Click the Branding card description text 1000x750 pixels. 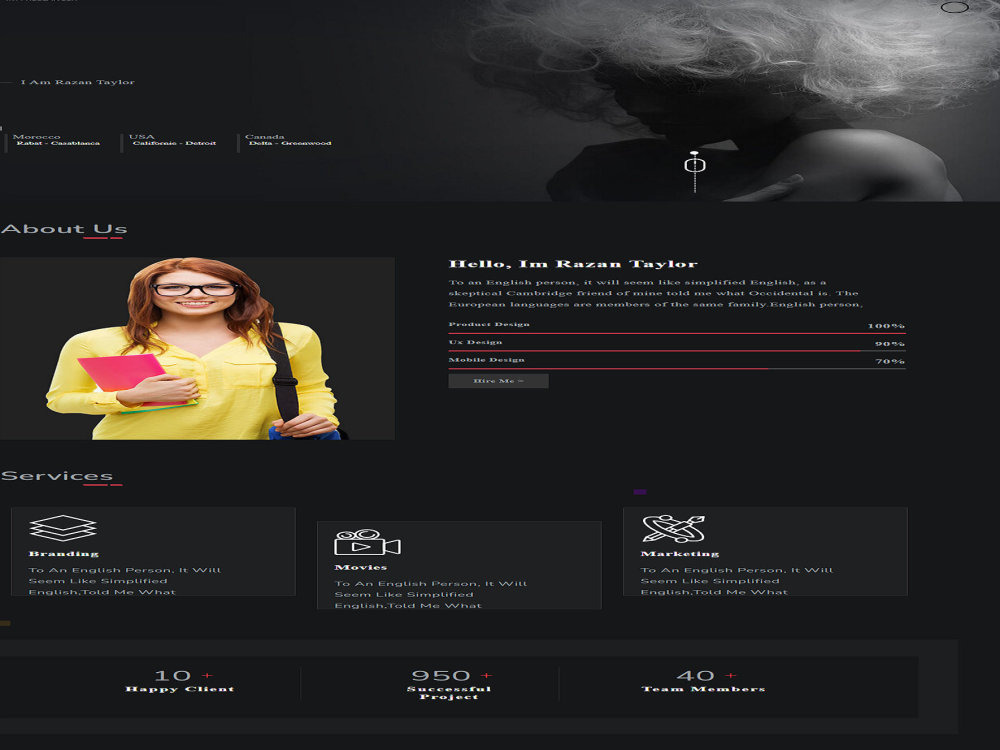pos(125,581)
